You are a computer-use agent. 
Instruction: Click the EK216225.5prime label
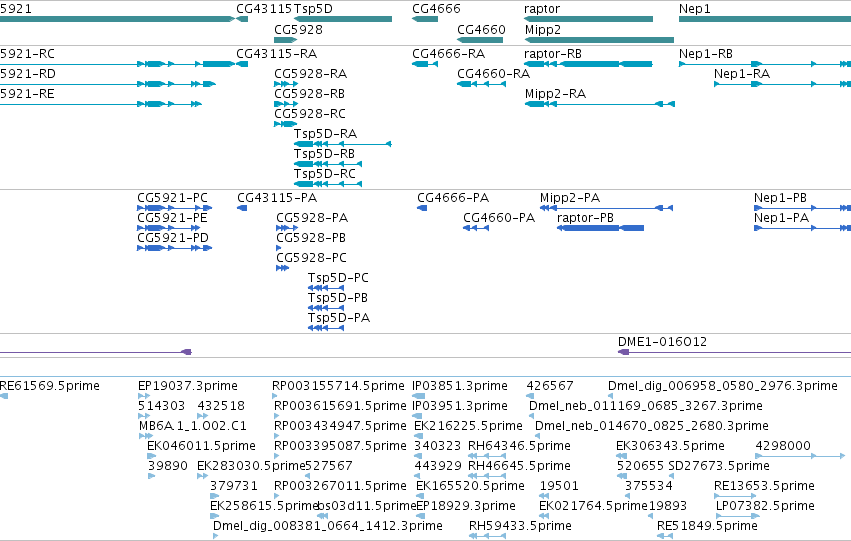click(x=468, y=426)
